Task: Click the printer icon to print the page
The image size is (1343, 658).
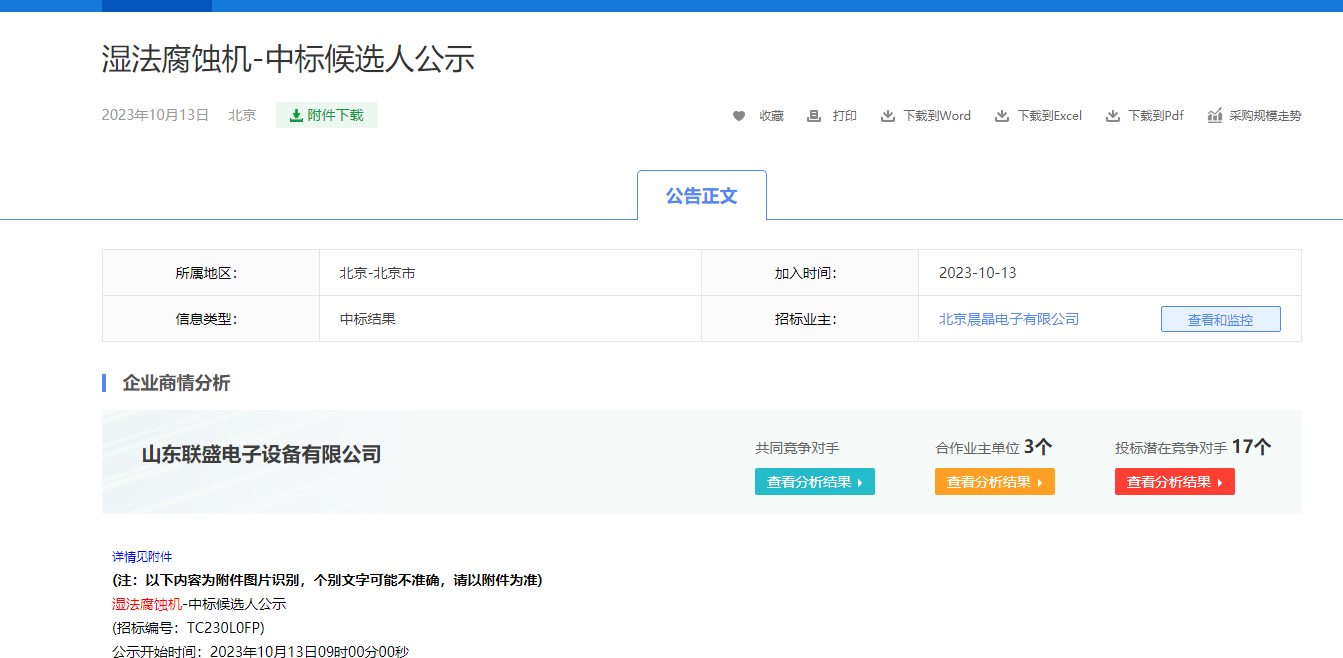Action: pyautogui.click(x=814, y=116)
